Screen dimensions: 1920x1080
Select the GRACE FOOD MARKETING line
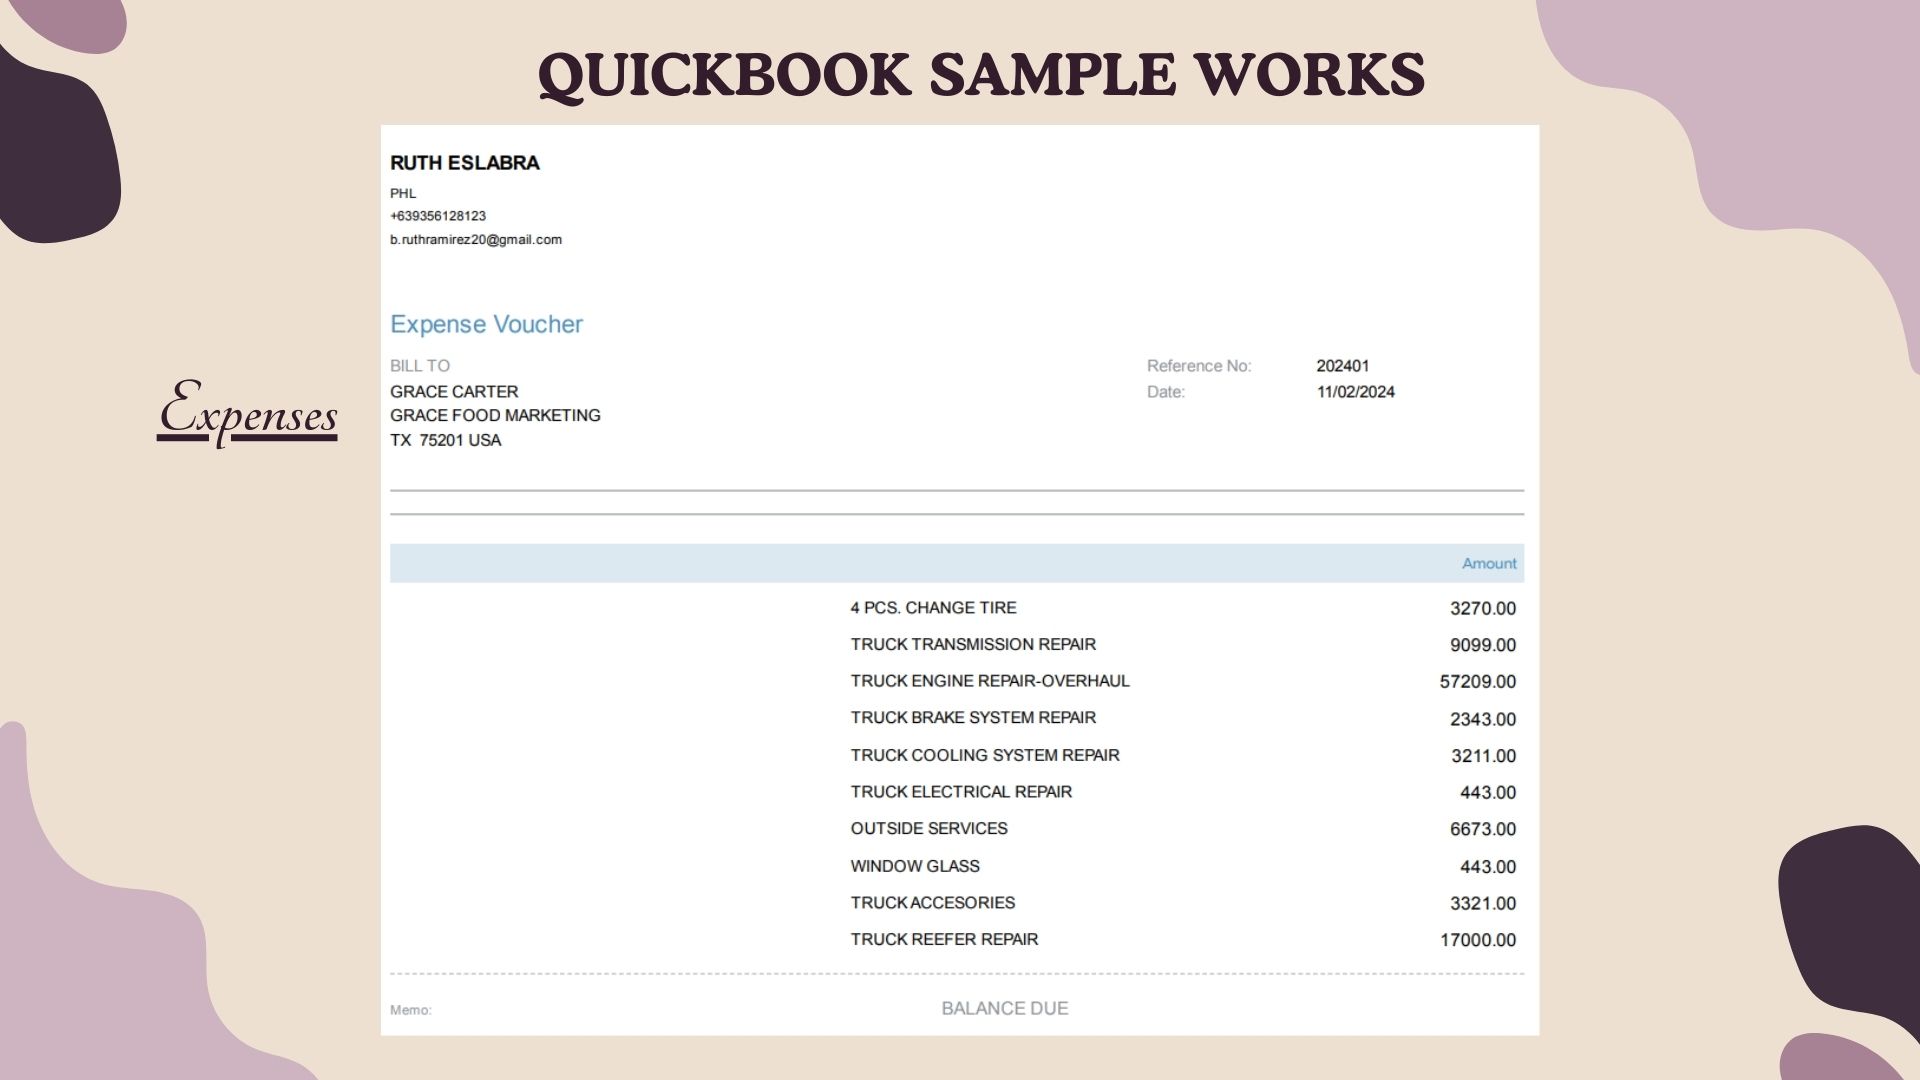(495, 415)
